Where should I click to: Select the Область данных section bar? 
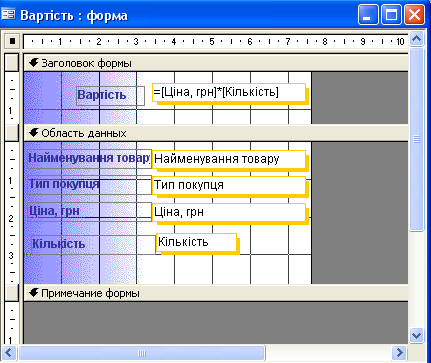[x=216, y=133]
